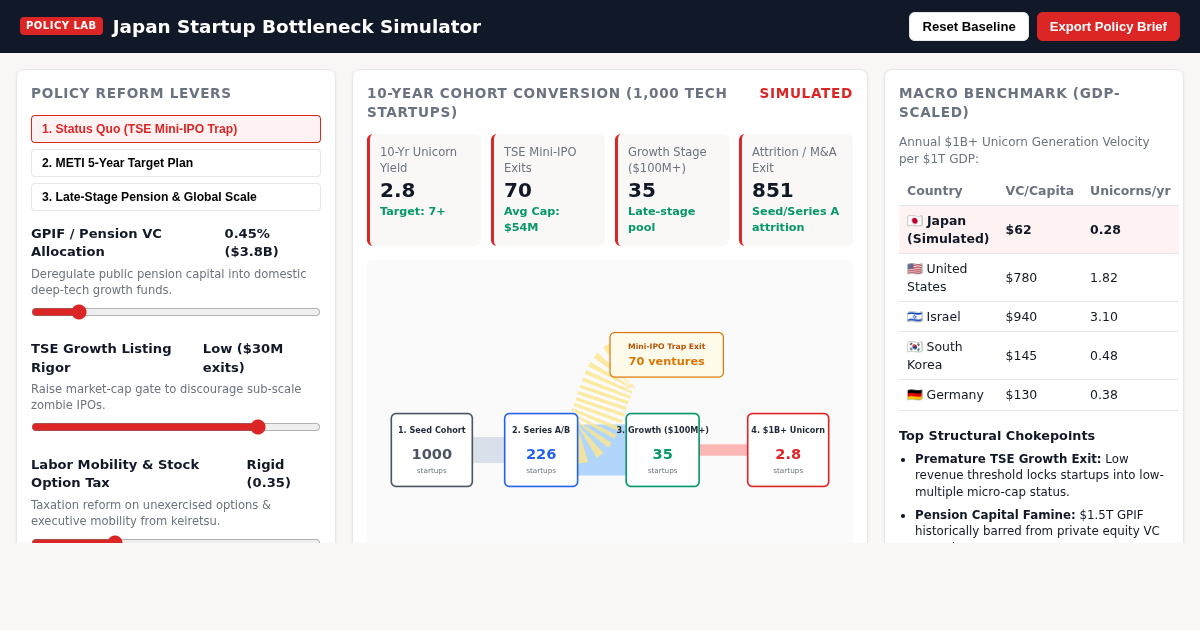
Task: Click the TSE Mini-IPO Exits card
Action: [548, 190]
